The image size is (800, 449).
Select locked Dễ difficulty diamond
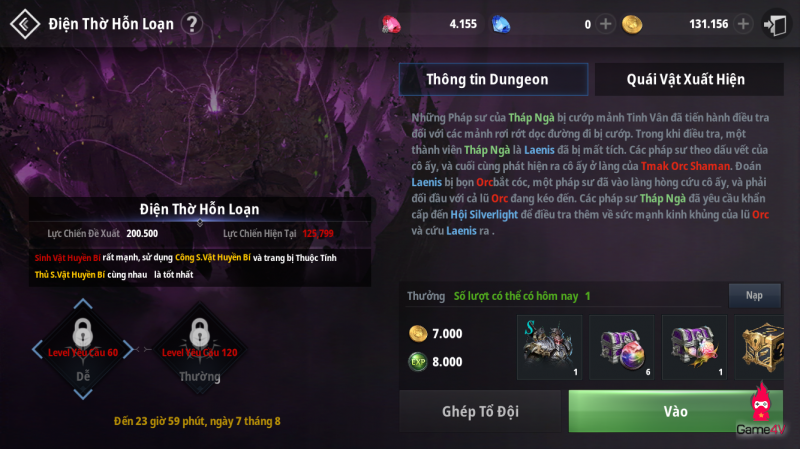pyautogui.click(x=83, y=349)
